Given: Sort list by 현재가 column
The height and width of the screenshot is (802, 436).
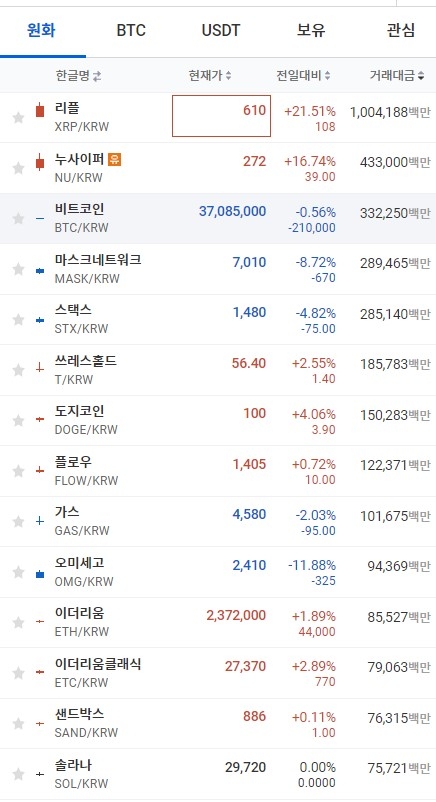Looking at the screenshot, I should click(210, 76).
